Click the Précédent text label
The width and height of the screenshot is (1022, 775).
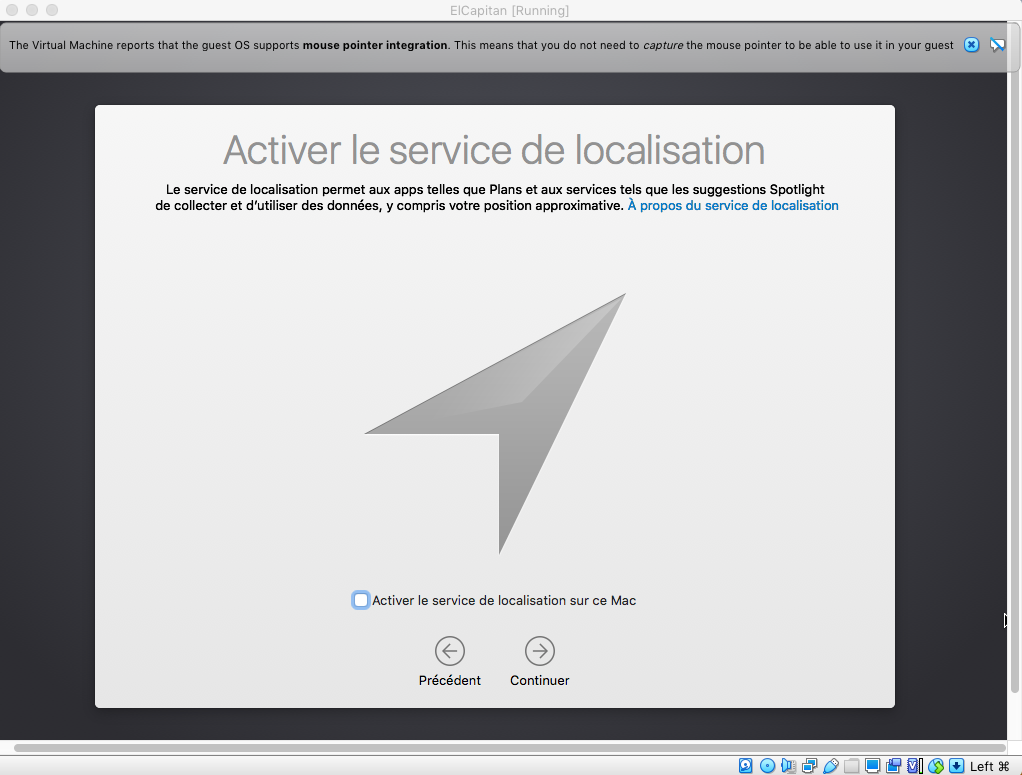point(450,680)
